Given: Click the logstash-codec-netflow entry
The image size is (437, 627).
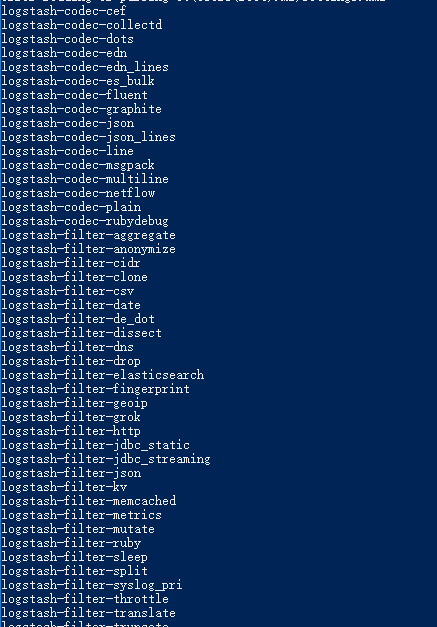Looking at the screenshot, I should point(78,193).
